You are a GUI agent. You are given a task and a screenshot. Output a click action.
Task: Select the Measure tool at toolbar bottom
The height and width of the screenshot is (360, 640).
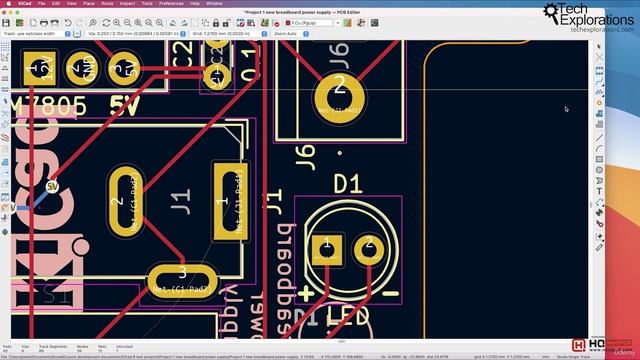pos(599,247)
